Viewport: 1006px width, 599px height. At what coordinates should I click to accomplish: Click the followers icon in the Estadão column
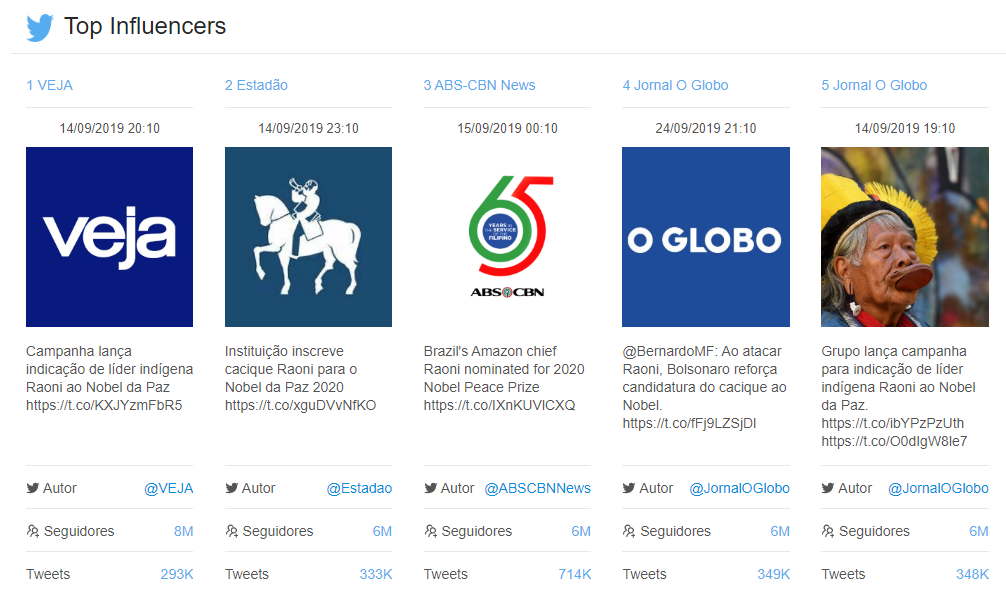tap(231, 531)
